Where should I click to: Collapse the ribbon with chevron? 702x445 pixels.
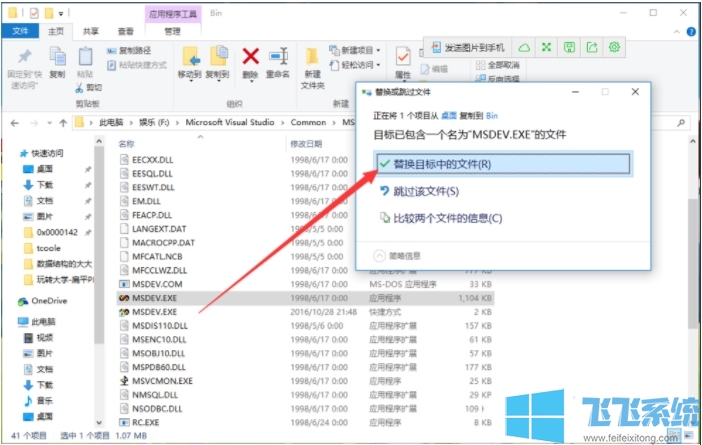click(x=676, y=32)
